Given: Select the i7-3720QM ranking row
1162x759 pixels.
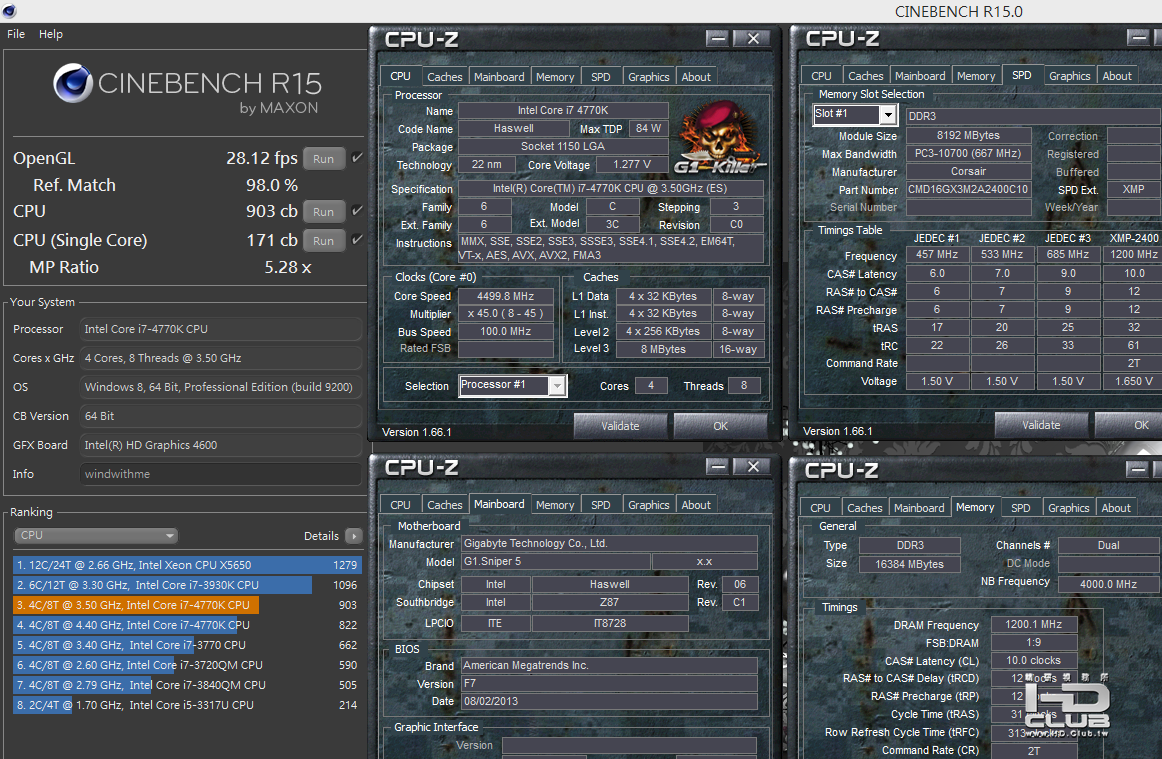Looking at the screenshot, I should (x=187, y=665).
